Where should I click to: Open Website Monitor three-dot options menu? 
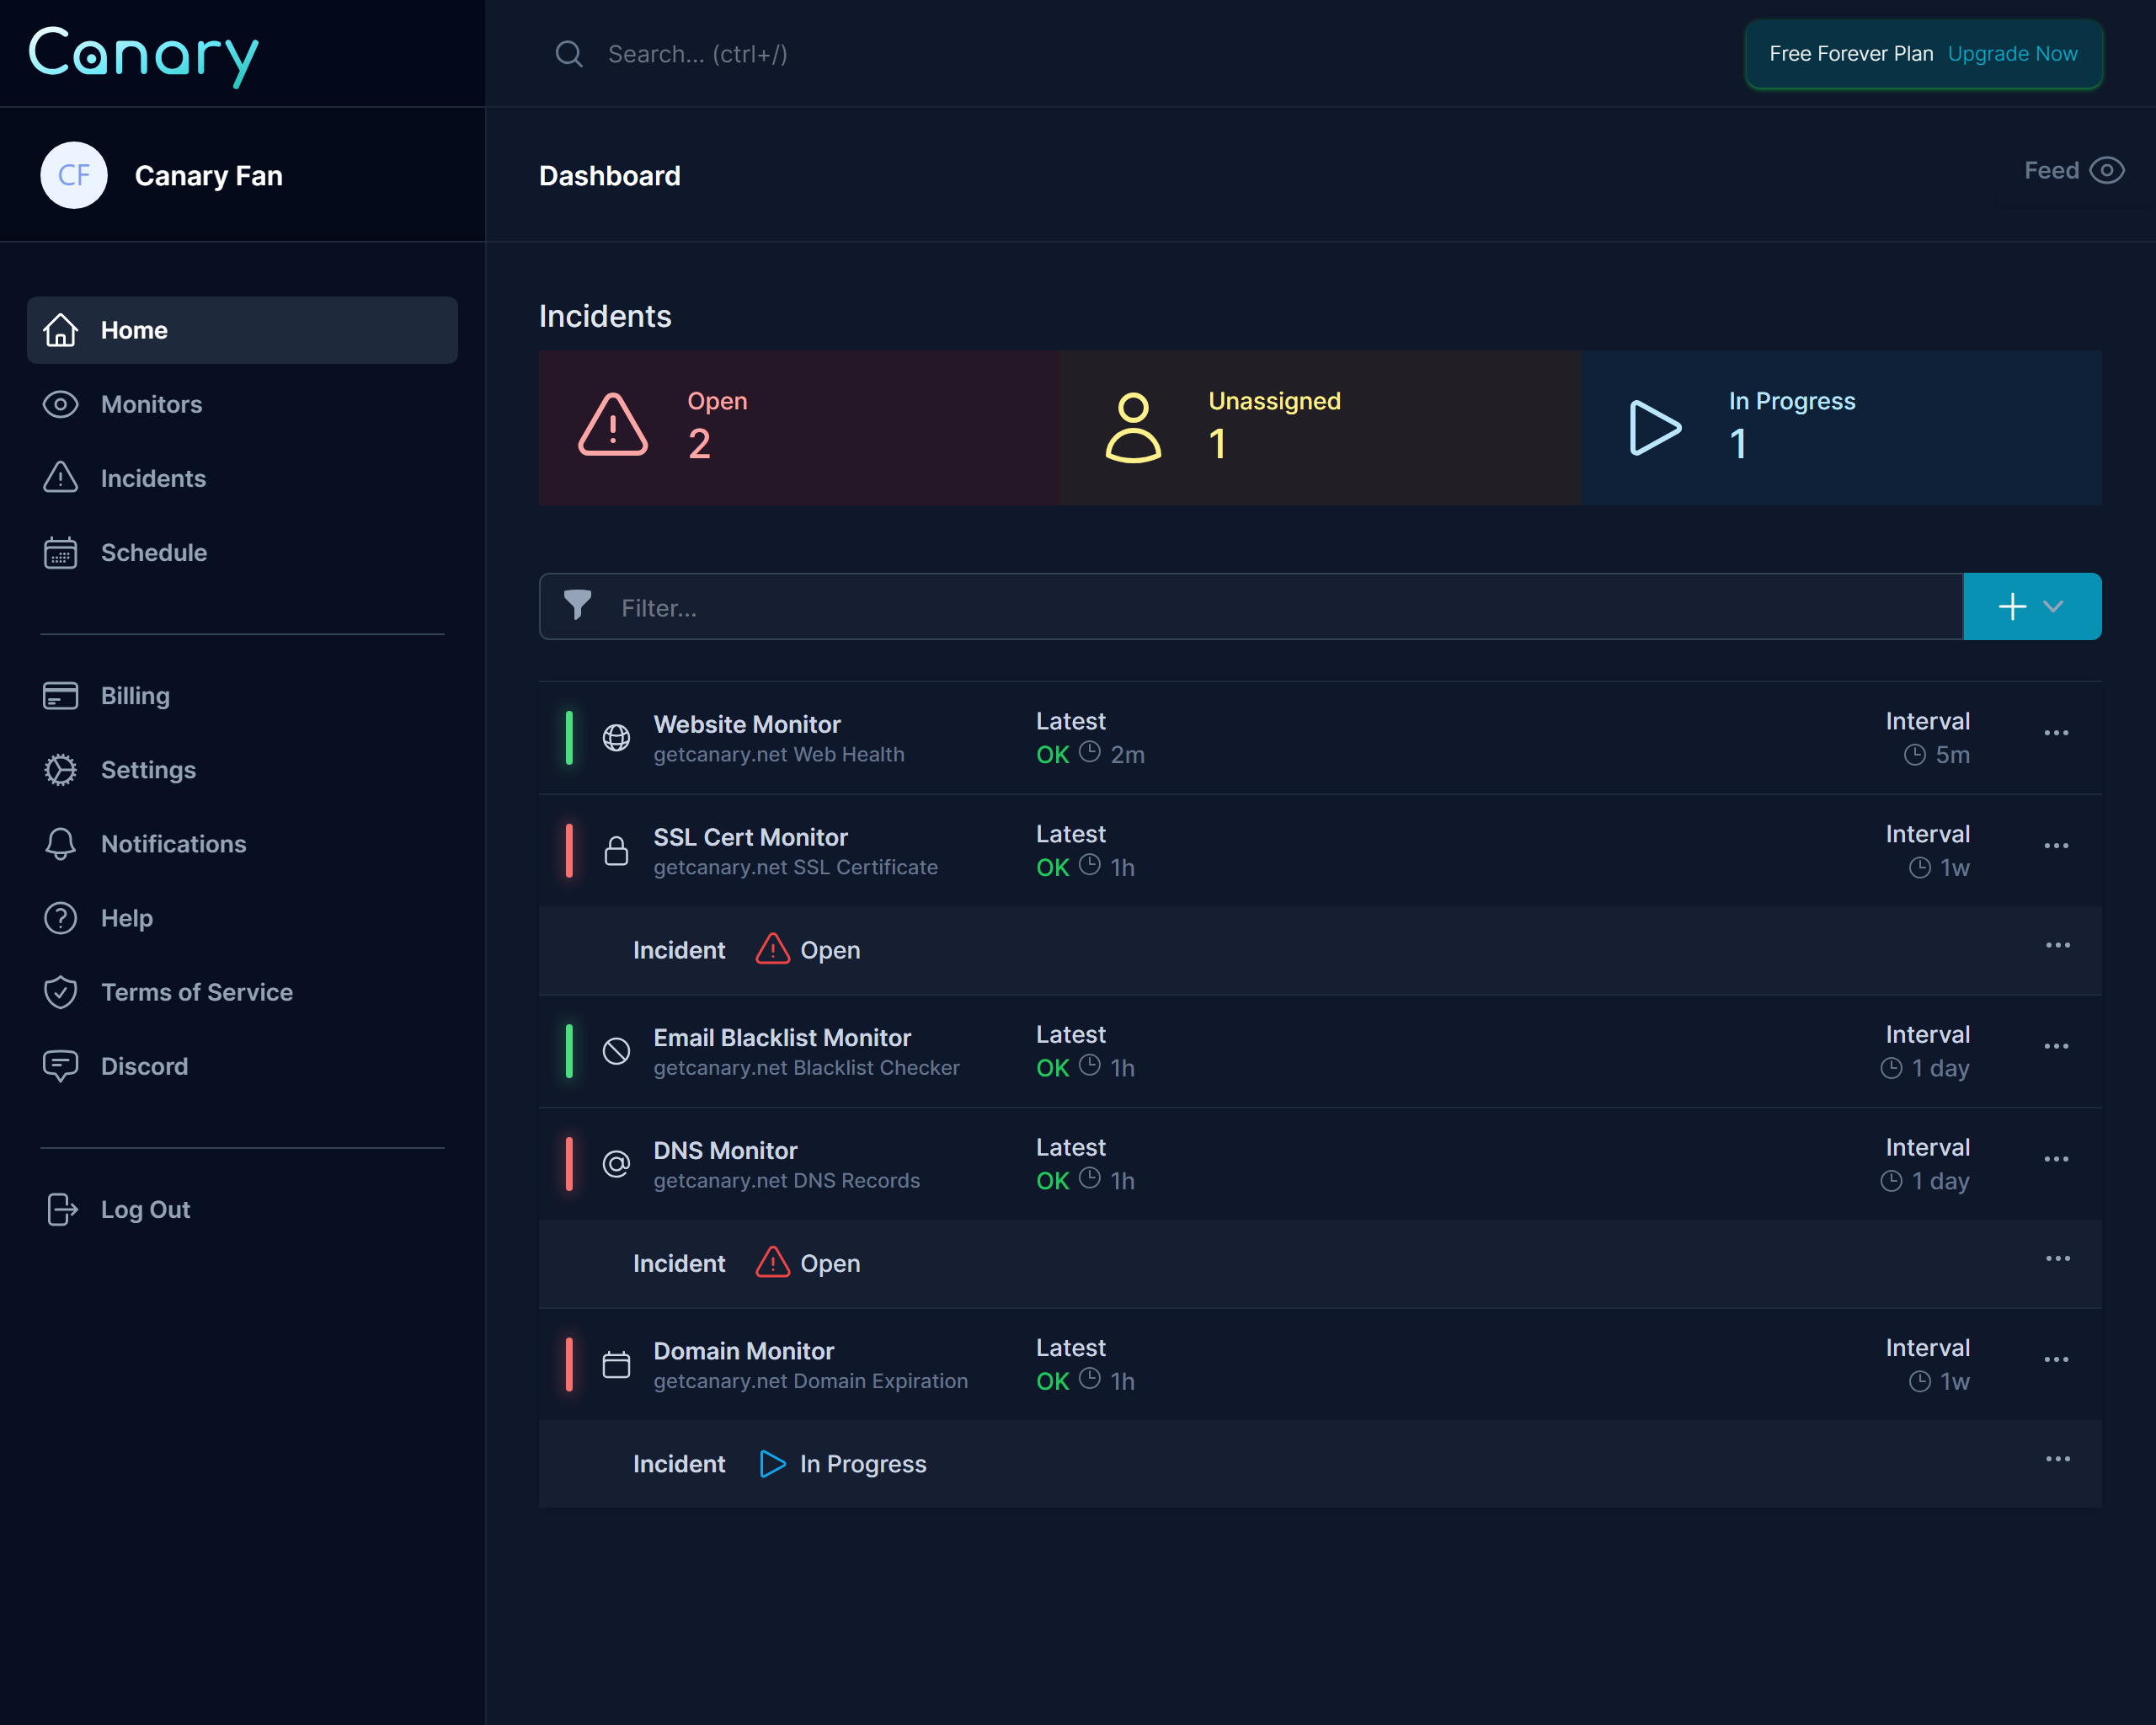pyautogui.click(x=2056, y=733)
